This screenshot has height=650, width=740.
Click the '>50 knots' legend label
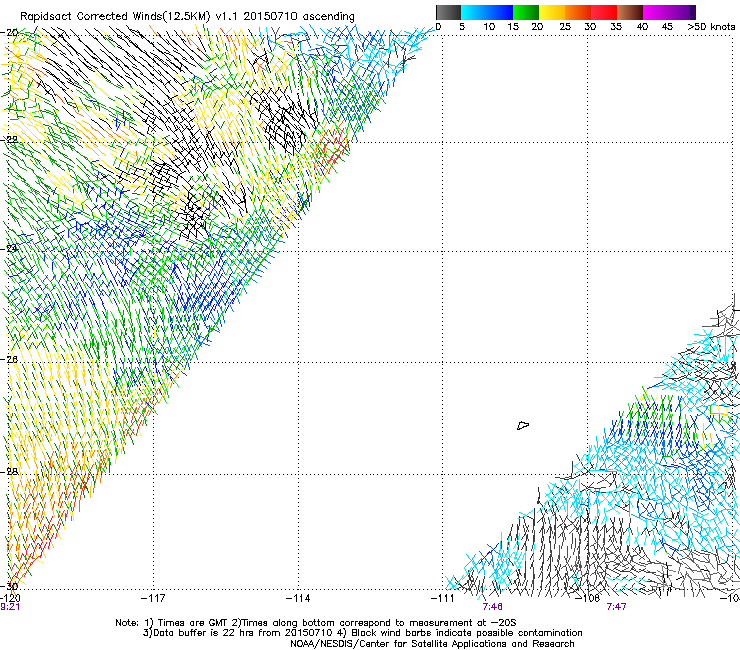coord(711,26)
